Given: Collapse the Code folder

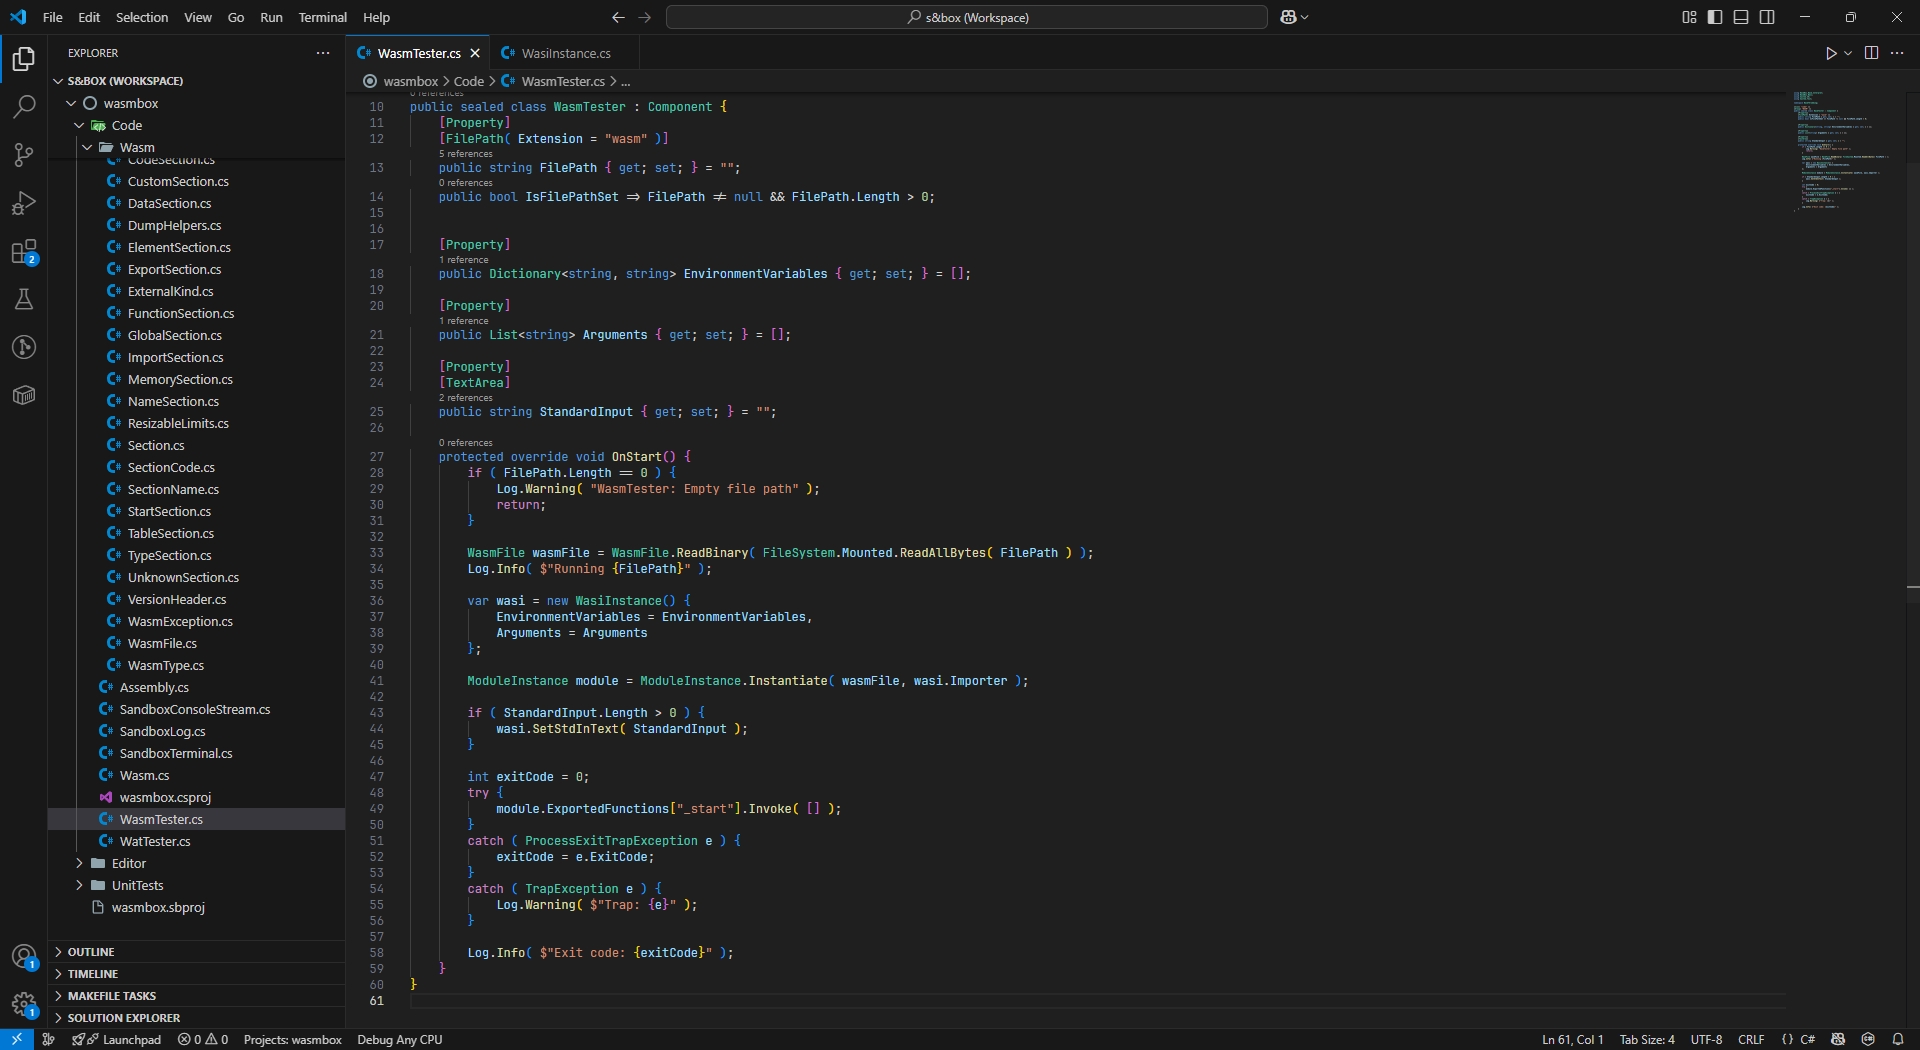Looking at the screenshot, I should [x=196, y=125].
